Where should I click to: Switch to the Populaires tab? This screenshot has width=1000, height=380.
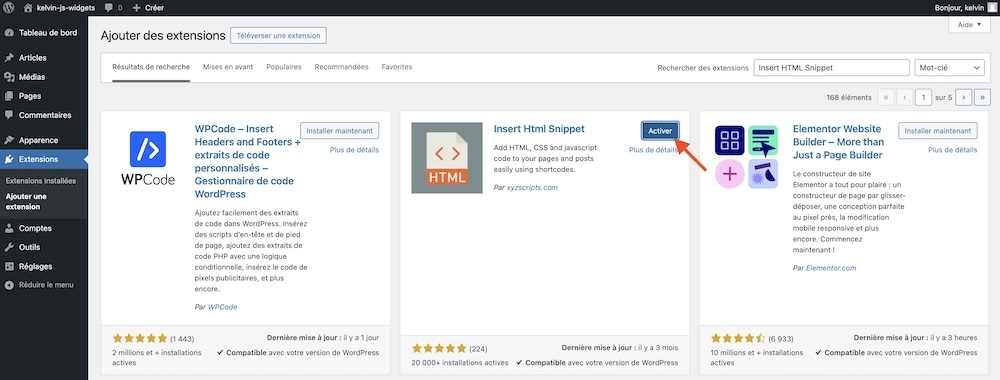point(284,67)
